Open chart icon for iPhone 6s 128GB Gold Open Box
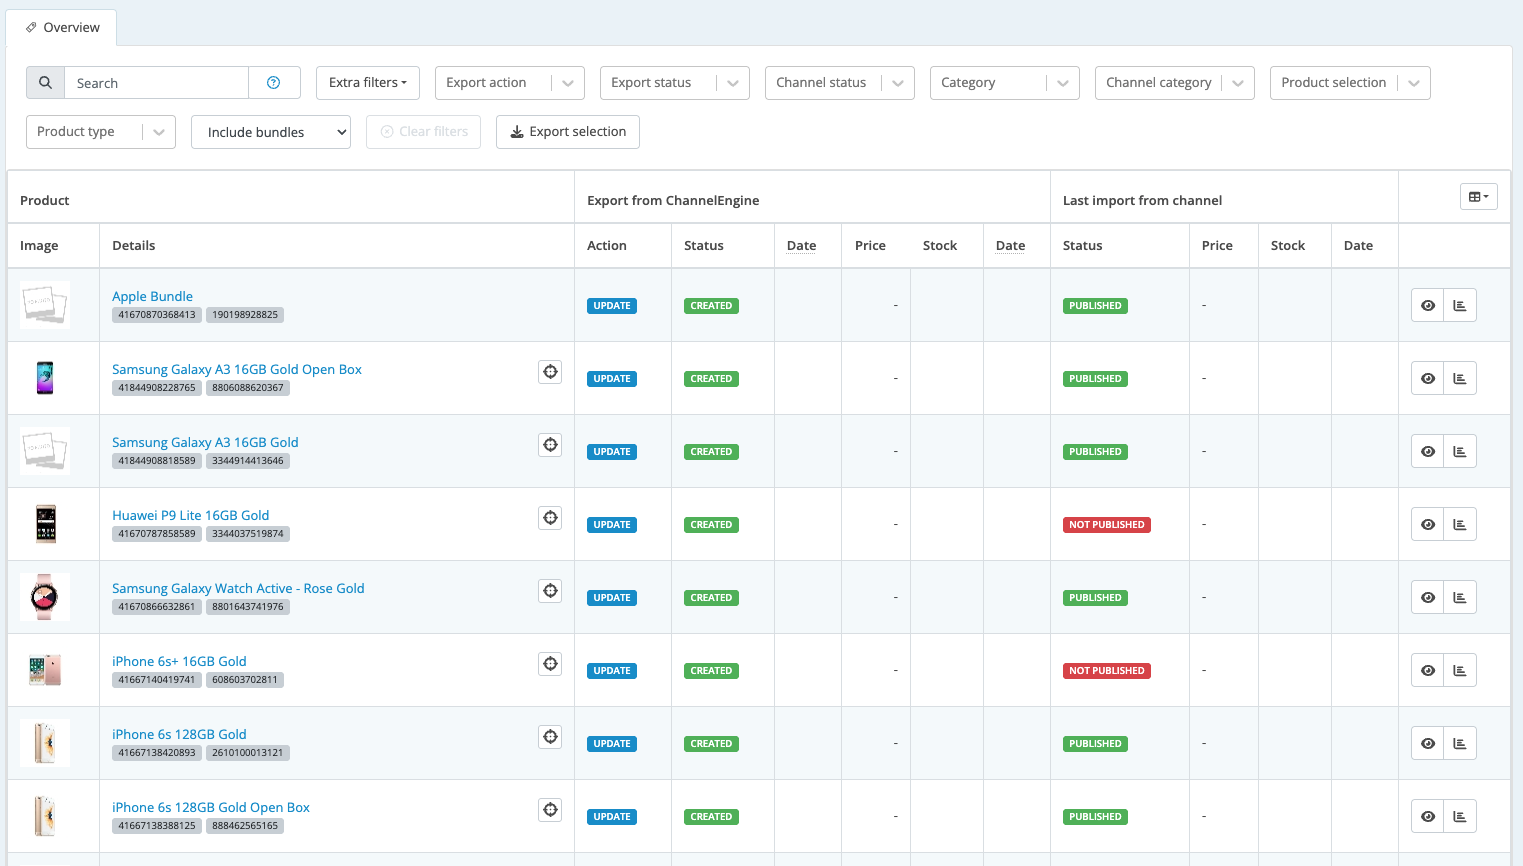The height and width of the screenshot is (866, 1523). (x=1460, y=816)
